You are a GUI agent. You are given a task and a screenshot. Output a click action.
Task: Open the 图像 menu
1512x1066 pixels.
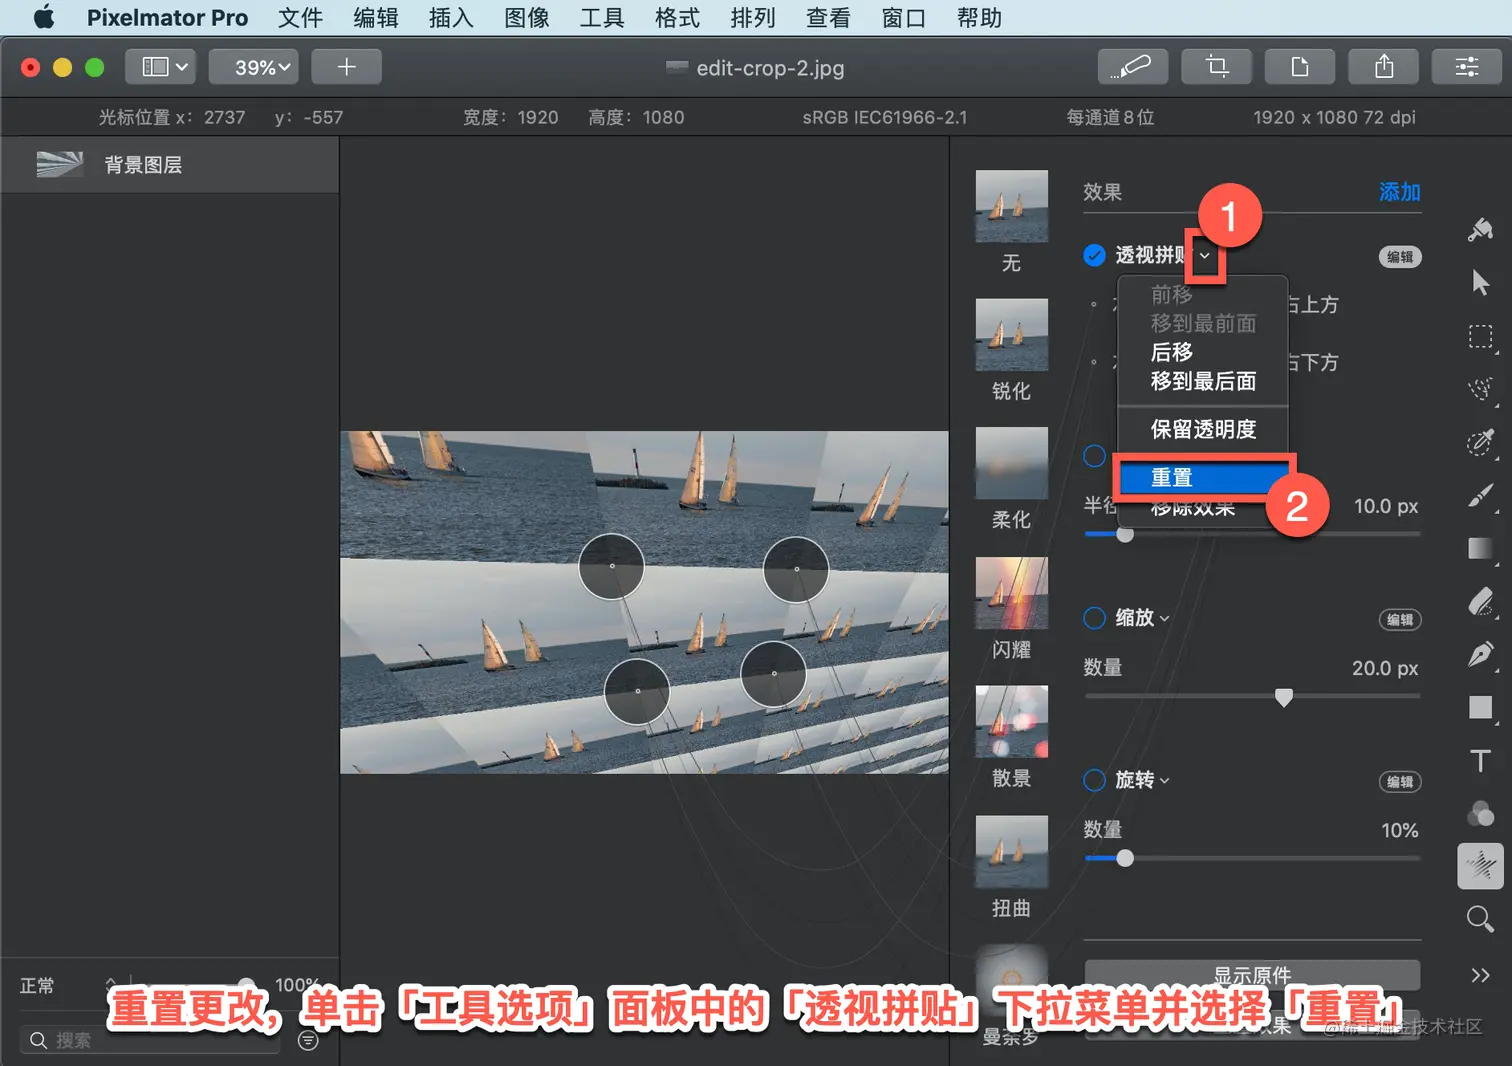pos(527,18)
